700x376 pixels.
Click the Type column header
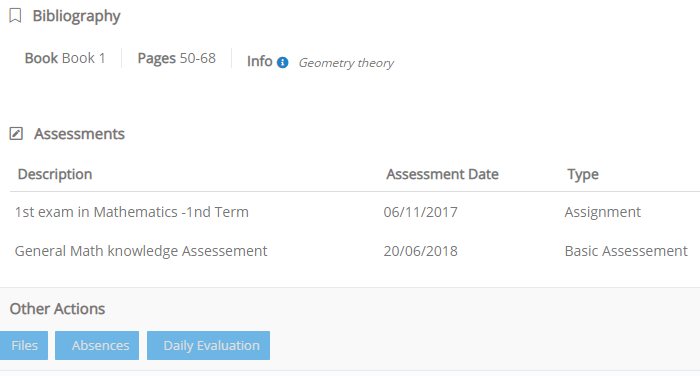pos(583,174)
